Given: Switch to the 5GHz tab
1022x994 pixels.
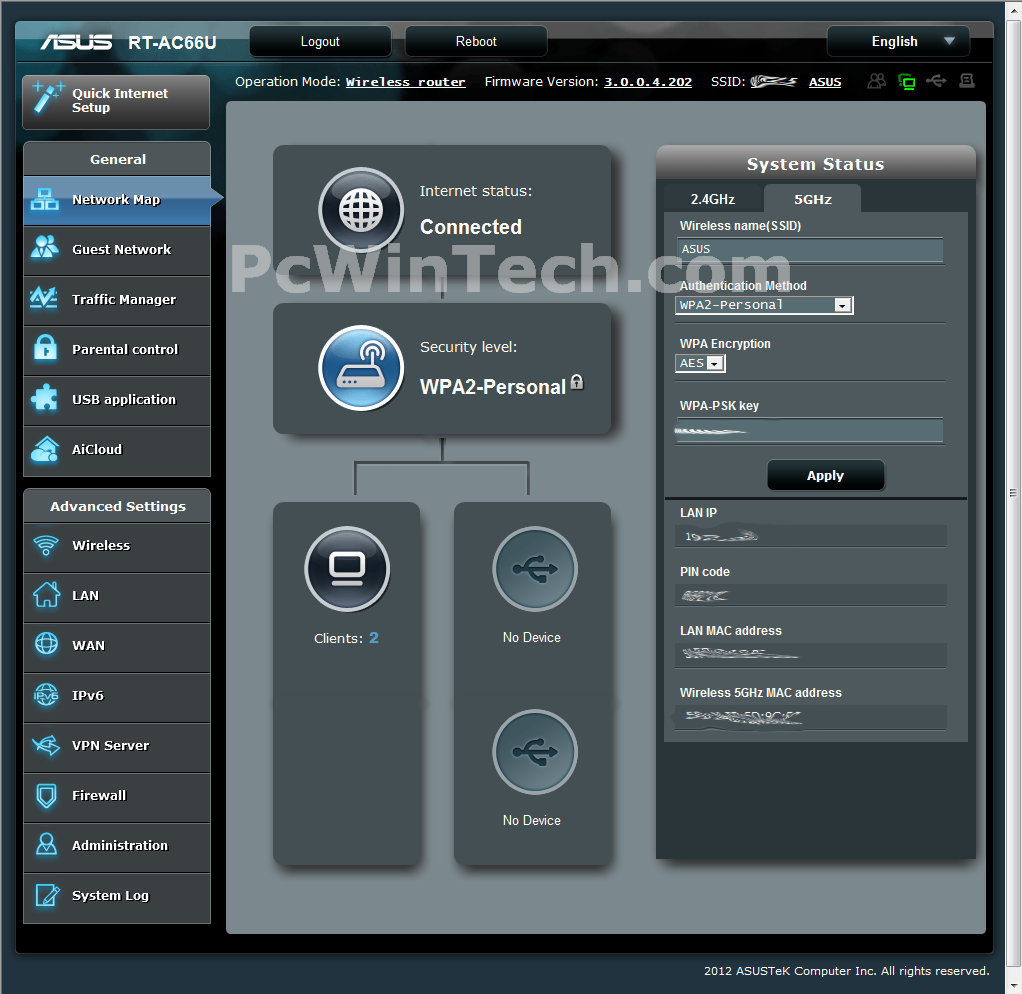Looking at the screenshot, I should pos(813,199).
